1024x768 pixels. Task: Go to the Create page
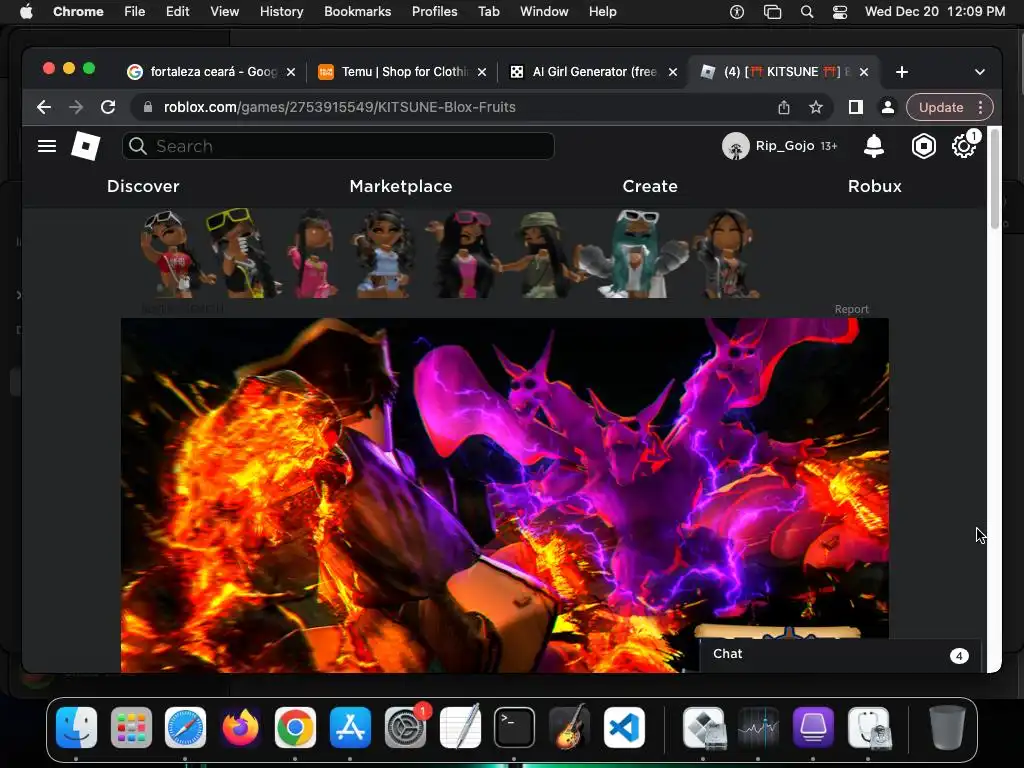click(650, 186)
